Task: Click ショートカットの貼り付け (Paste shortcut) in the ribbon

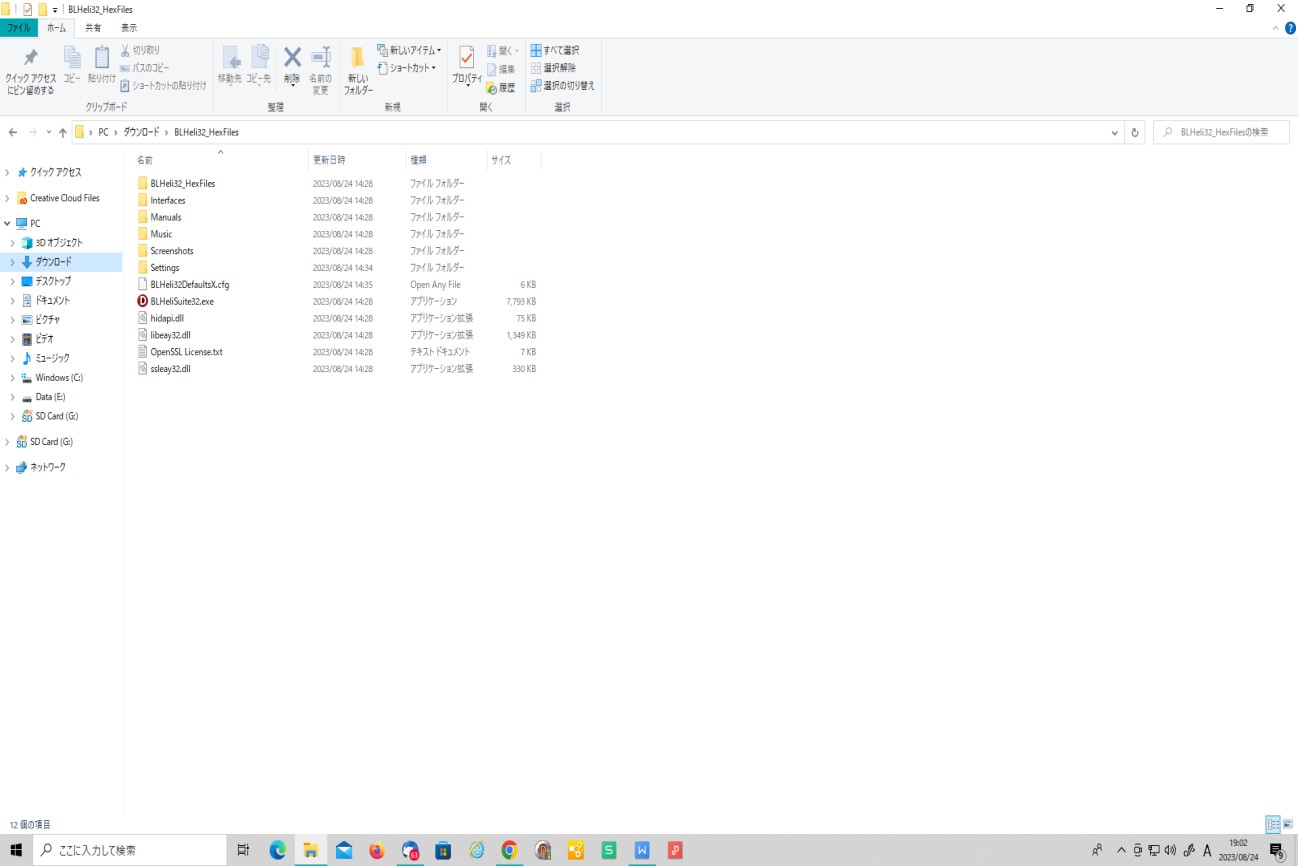Action: point(163,86)
